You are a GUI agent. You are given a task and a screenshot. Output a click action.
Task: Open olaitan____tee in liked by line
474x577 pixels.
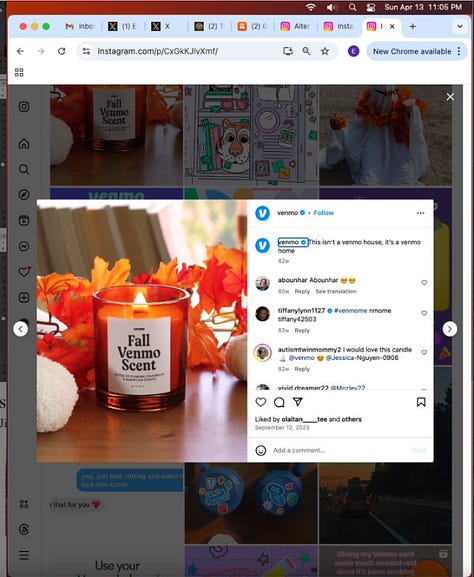[x=304, y=419]
